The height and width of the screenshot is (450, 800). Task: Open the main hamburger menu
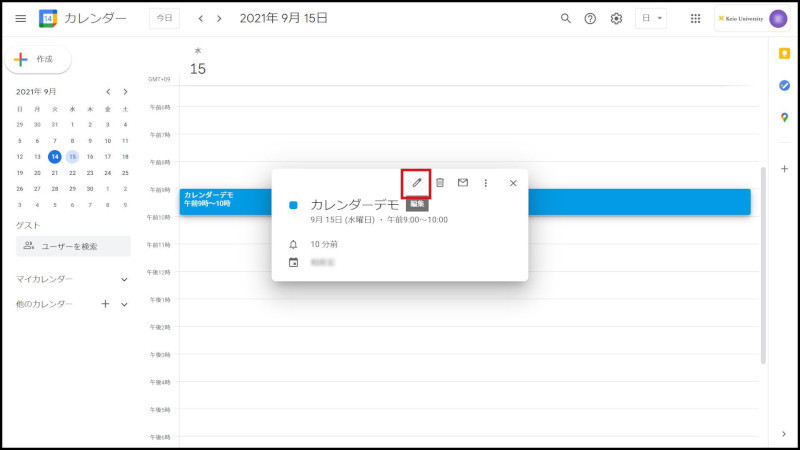pyautogui.click(x=21, y=18)
